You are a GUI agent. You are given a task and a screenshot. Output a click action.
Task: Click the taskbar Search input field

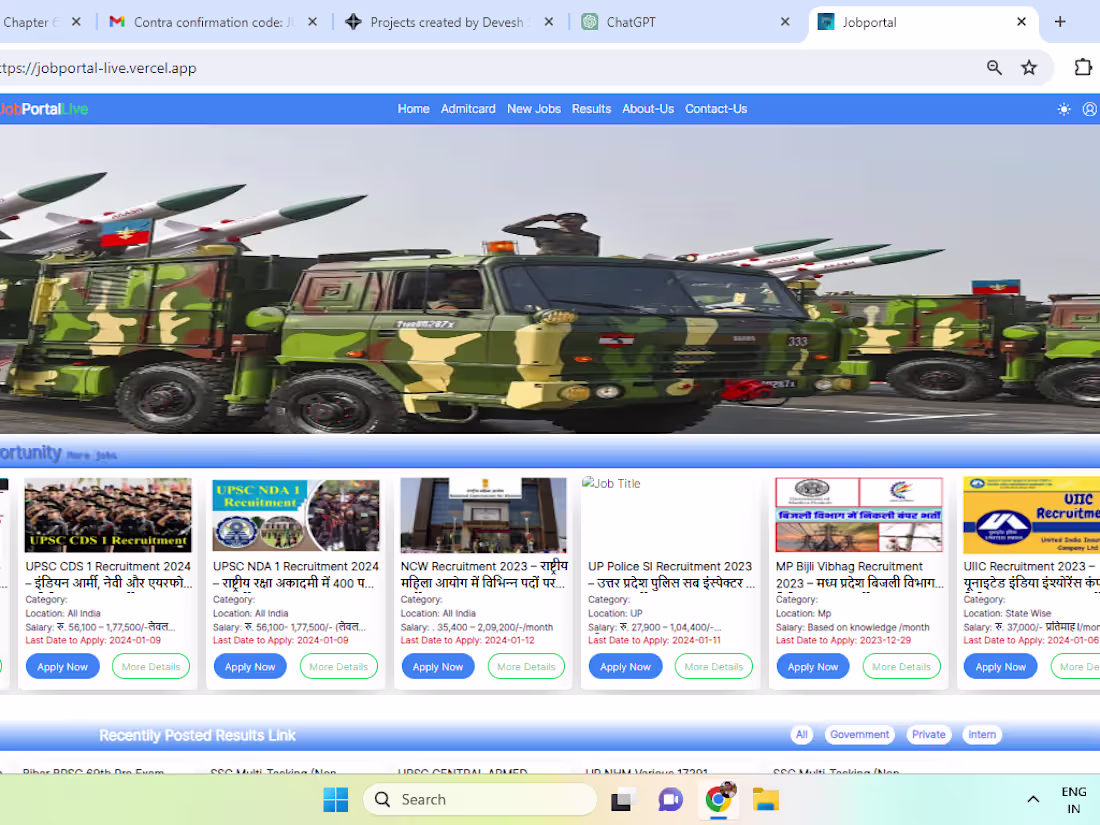[x=480, y=799]
